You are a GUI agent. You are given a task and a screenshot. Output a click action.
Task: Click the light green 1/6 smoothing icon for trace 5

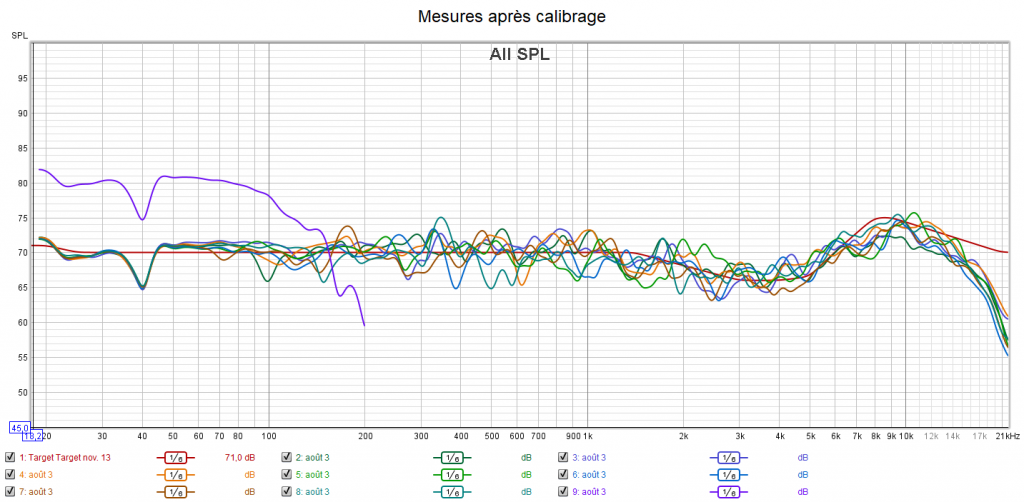point(450,475)
